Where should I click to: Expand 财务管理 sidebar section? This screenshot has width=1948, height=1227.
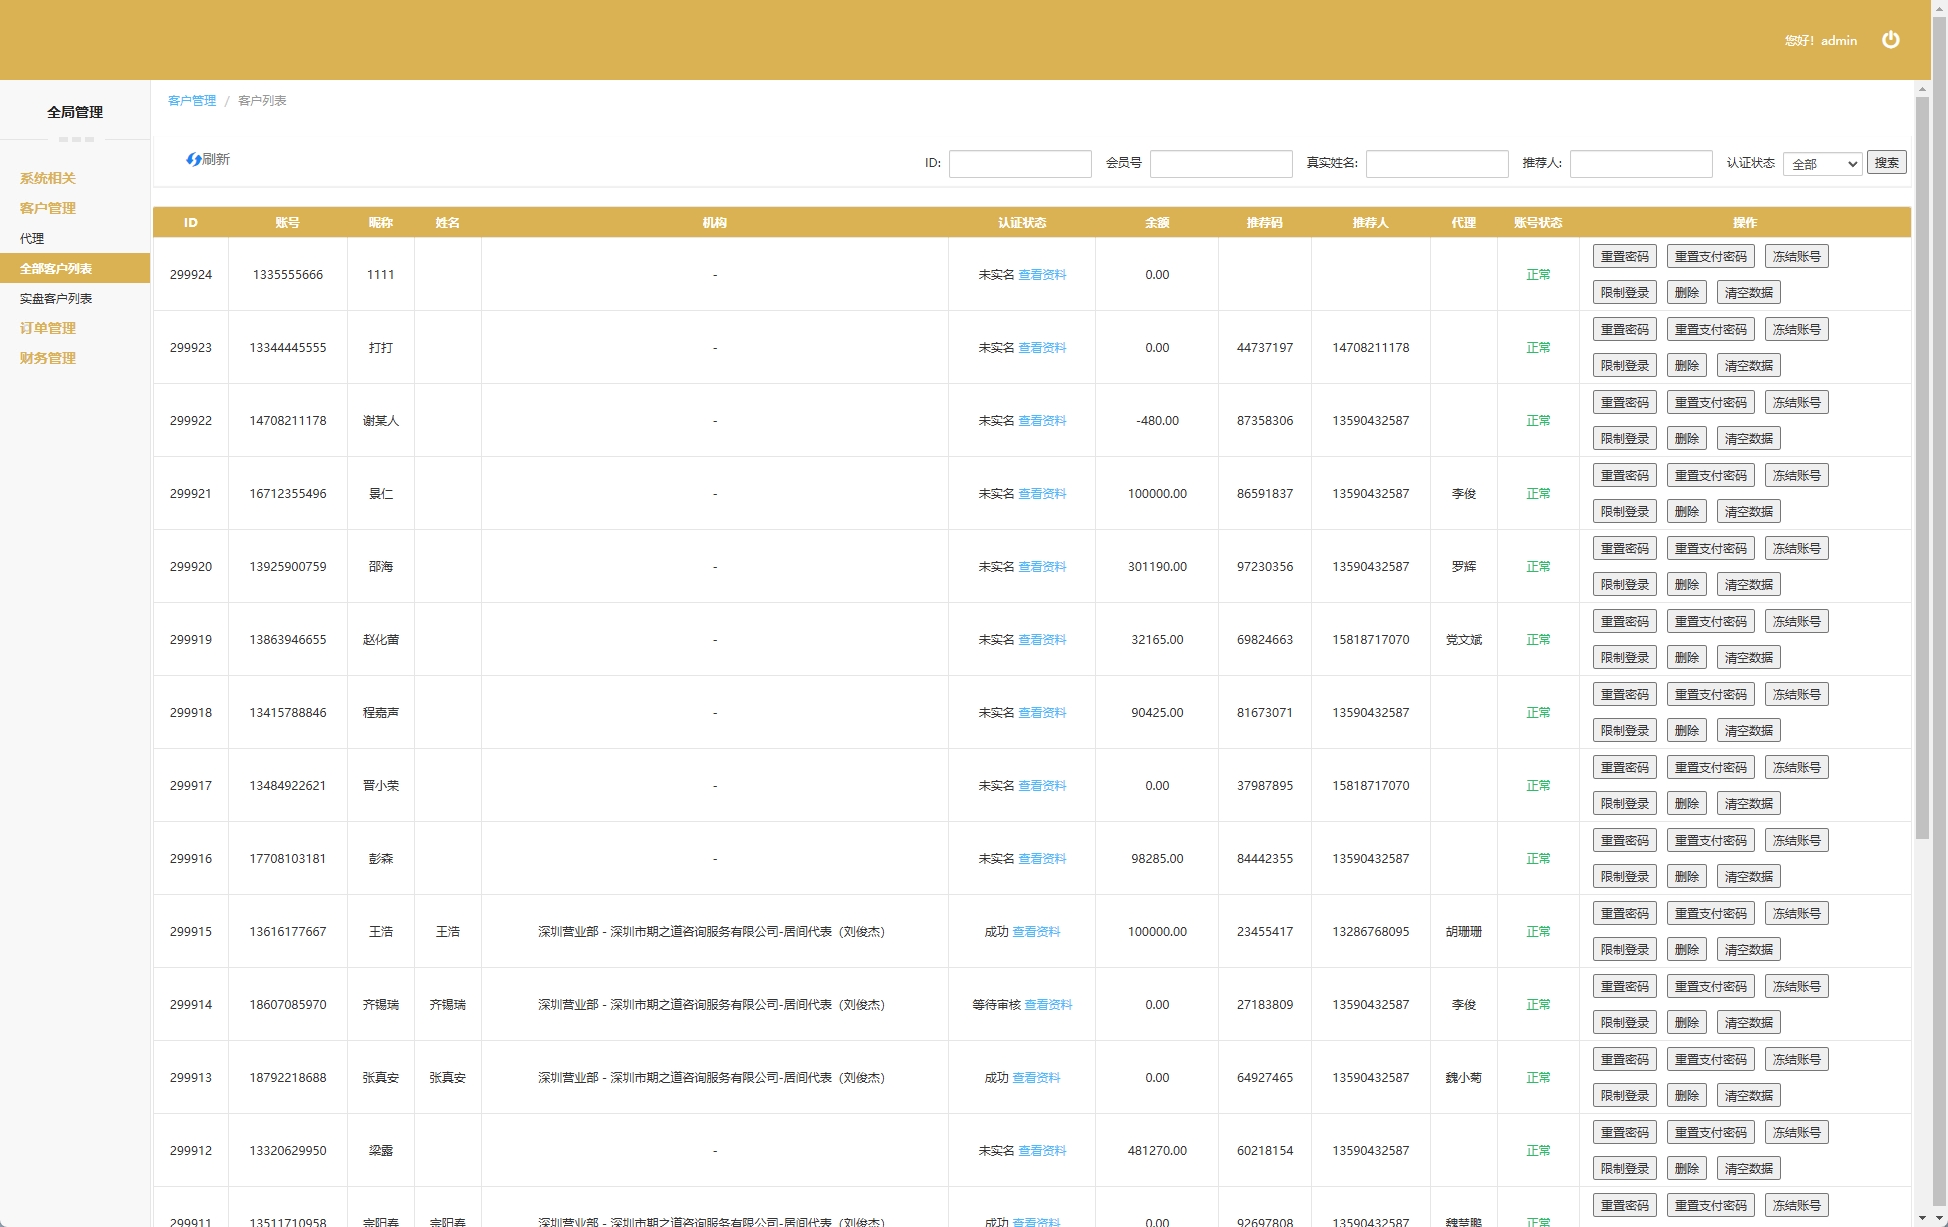coord(48,358)
